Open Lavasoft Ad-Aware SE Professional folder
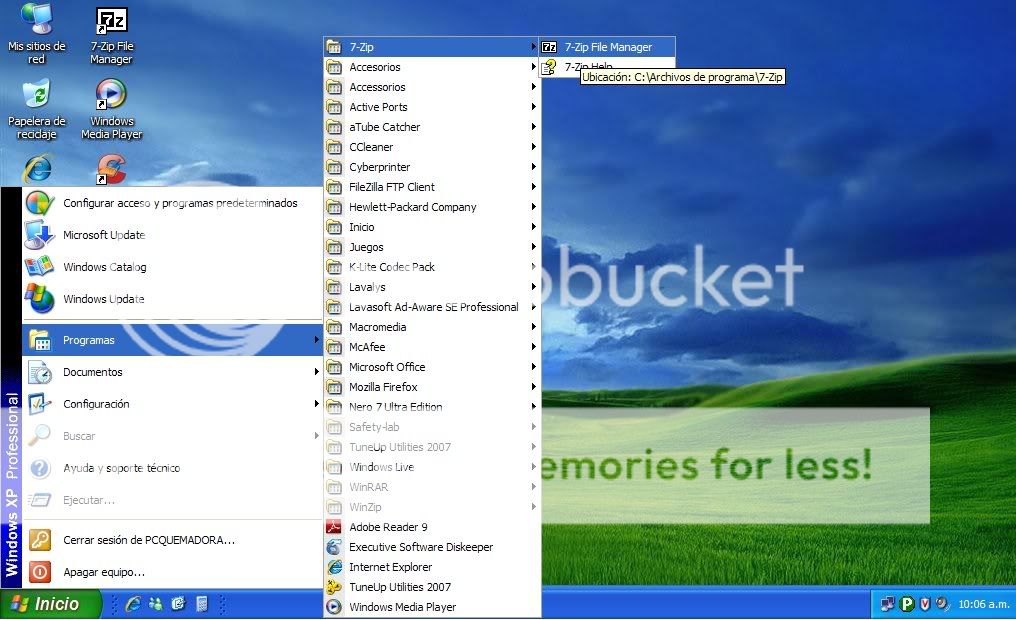 tap(432, 307)
